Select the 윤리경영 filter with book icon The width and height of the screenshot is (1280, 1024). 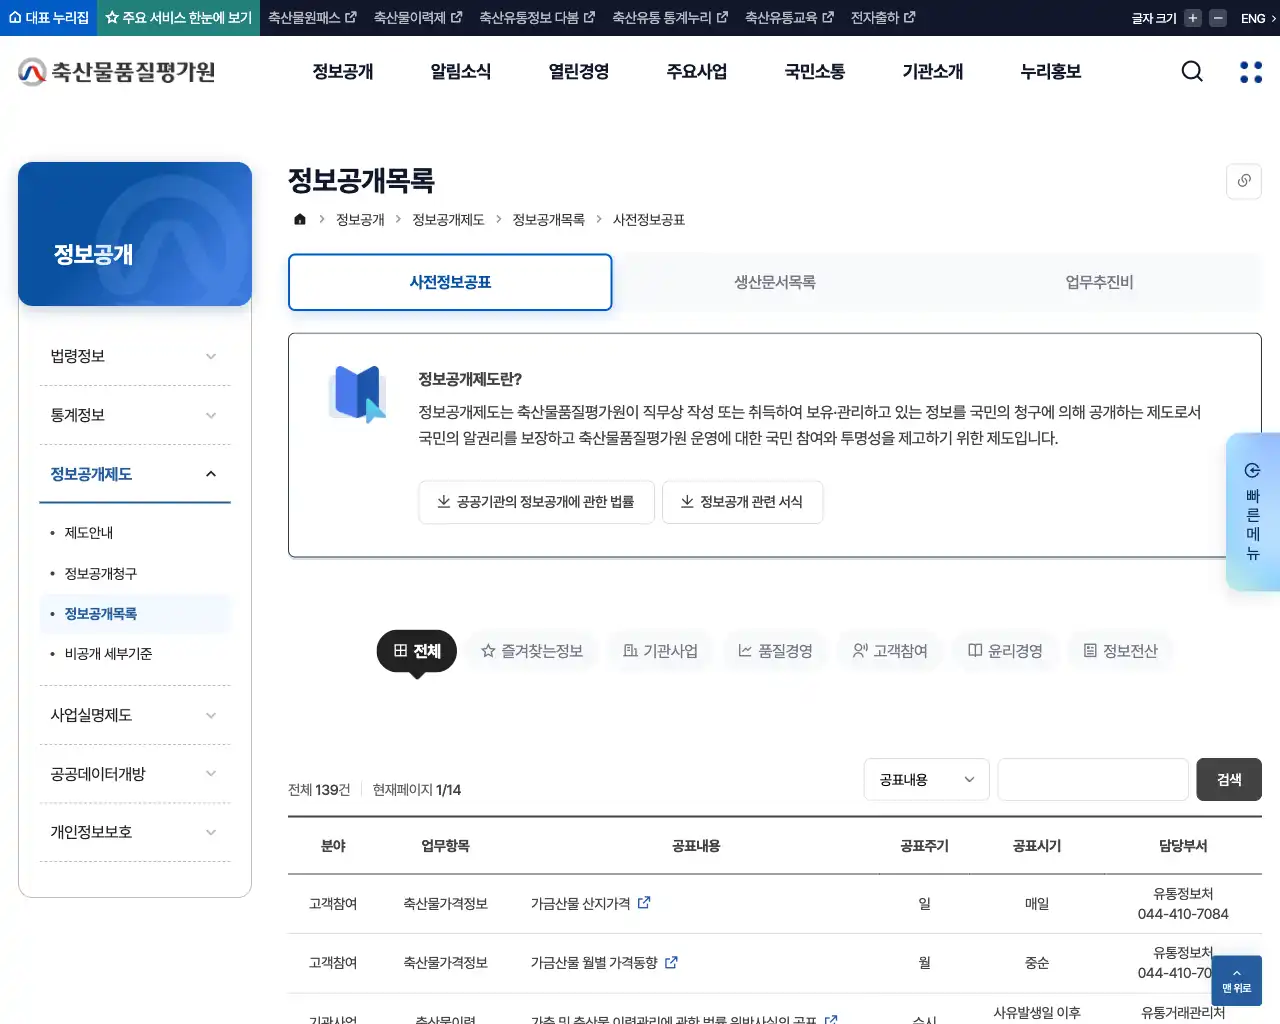click(x=1005, y=650)
